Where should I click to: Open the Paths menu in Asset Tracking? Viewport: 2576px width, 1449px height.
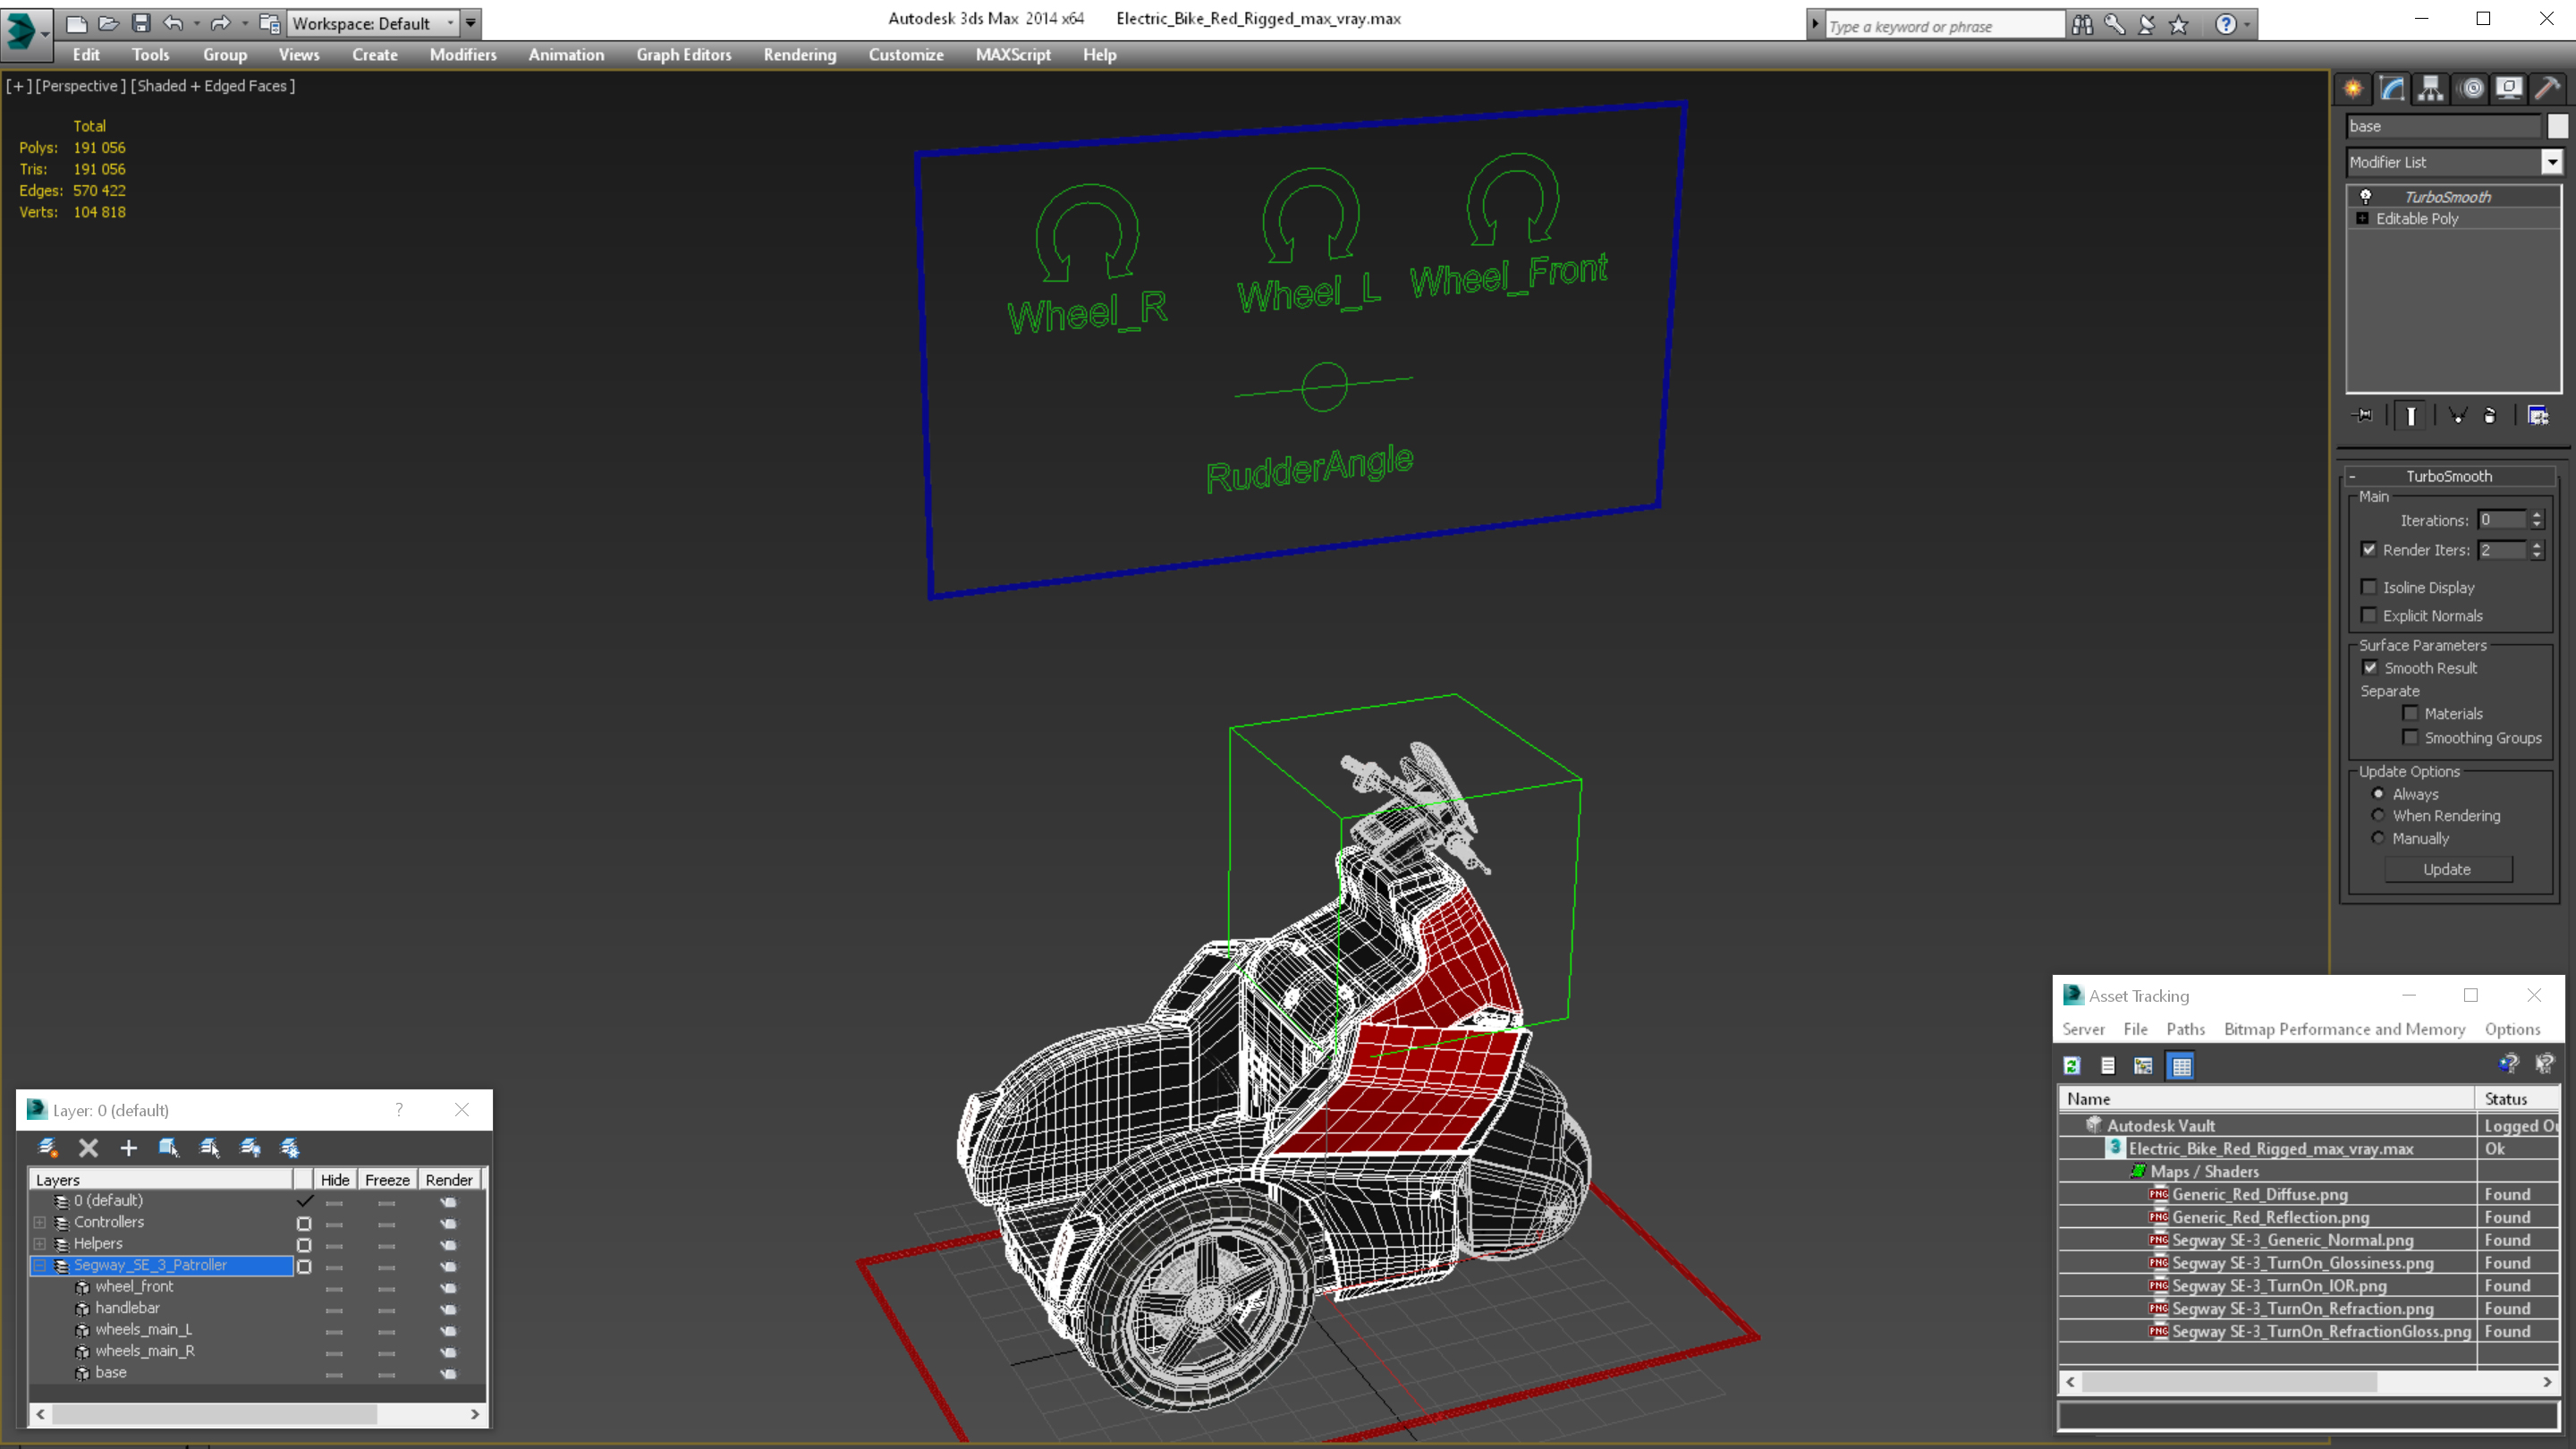(x=2185, y=1029)
